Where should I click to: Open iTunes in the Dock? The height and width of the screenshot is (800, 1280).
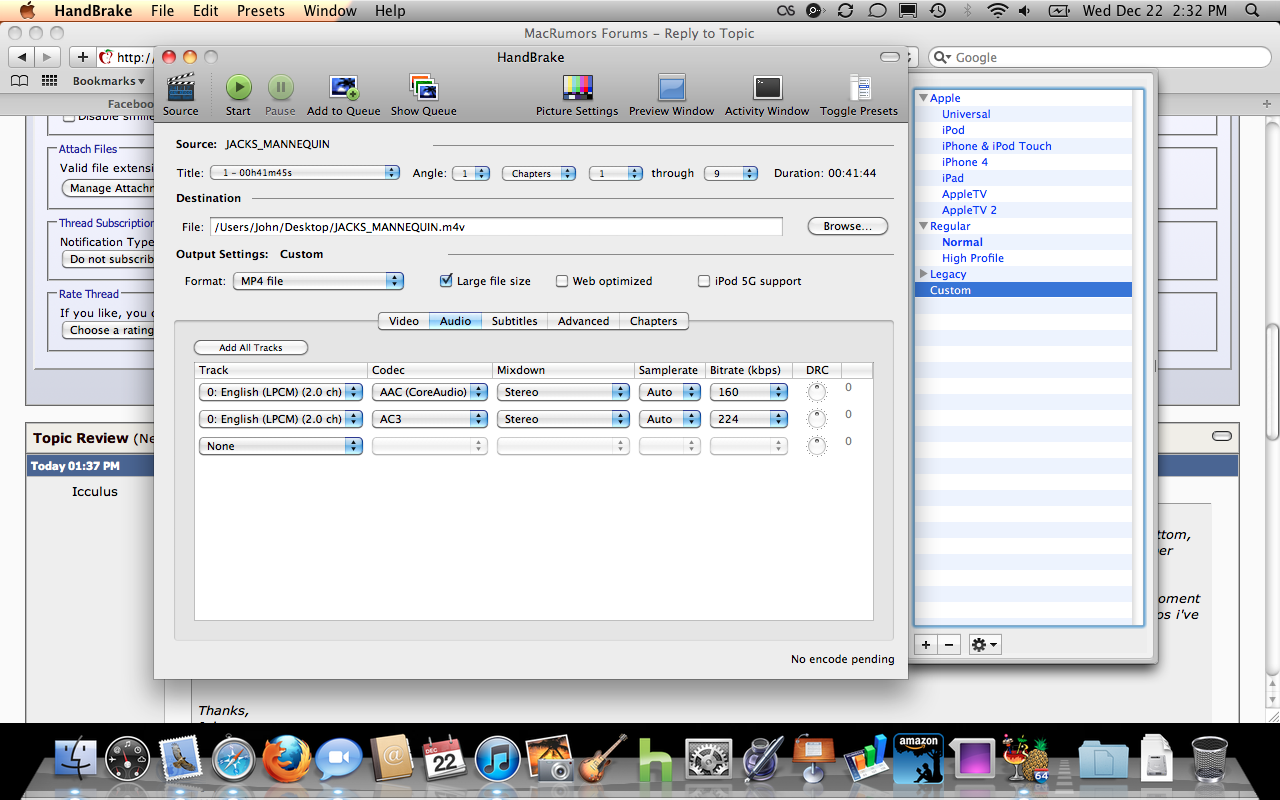coord(497,760)
